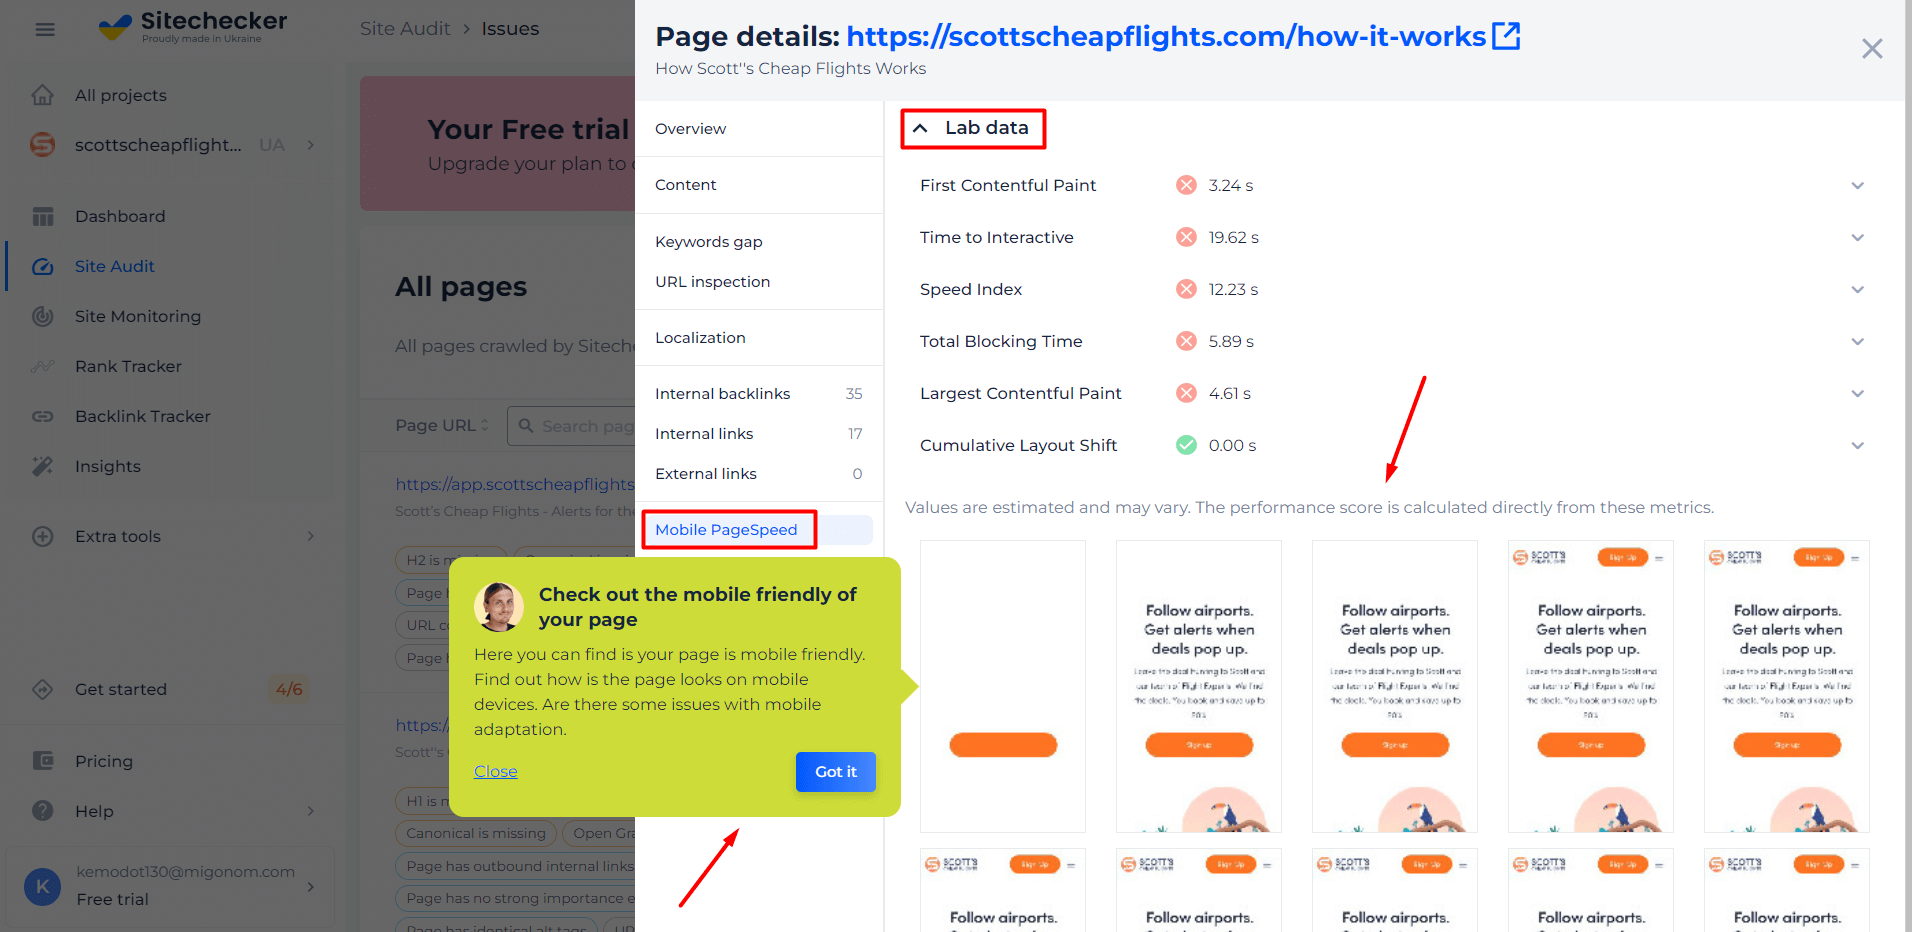Click the Sitechecker logo
The height and width of the screenshot is (932, 1912).
pos(193,27)
